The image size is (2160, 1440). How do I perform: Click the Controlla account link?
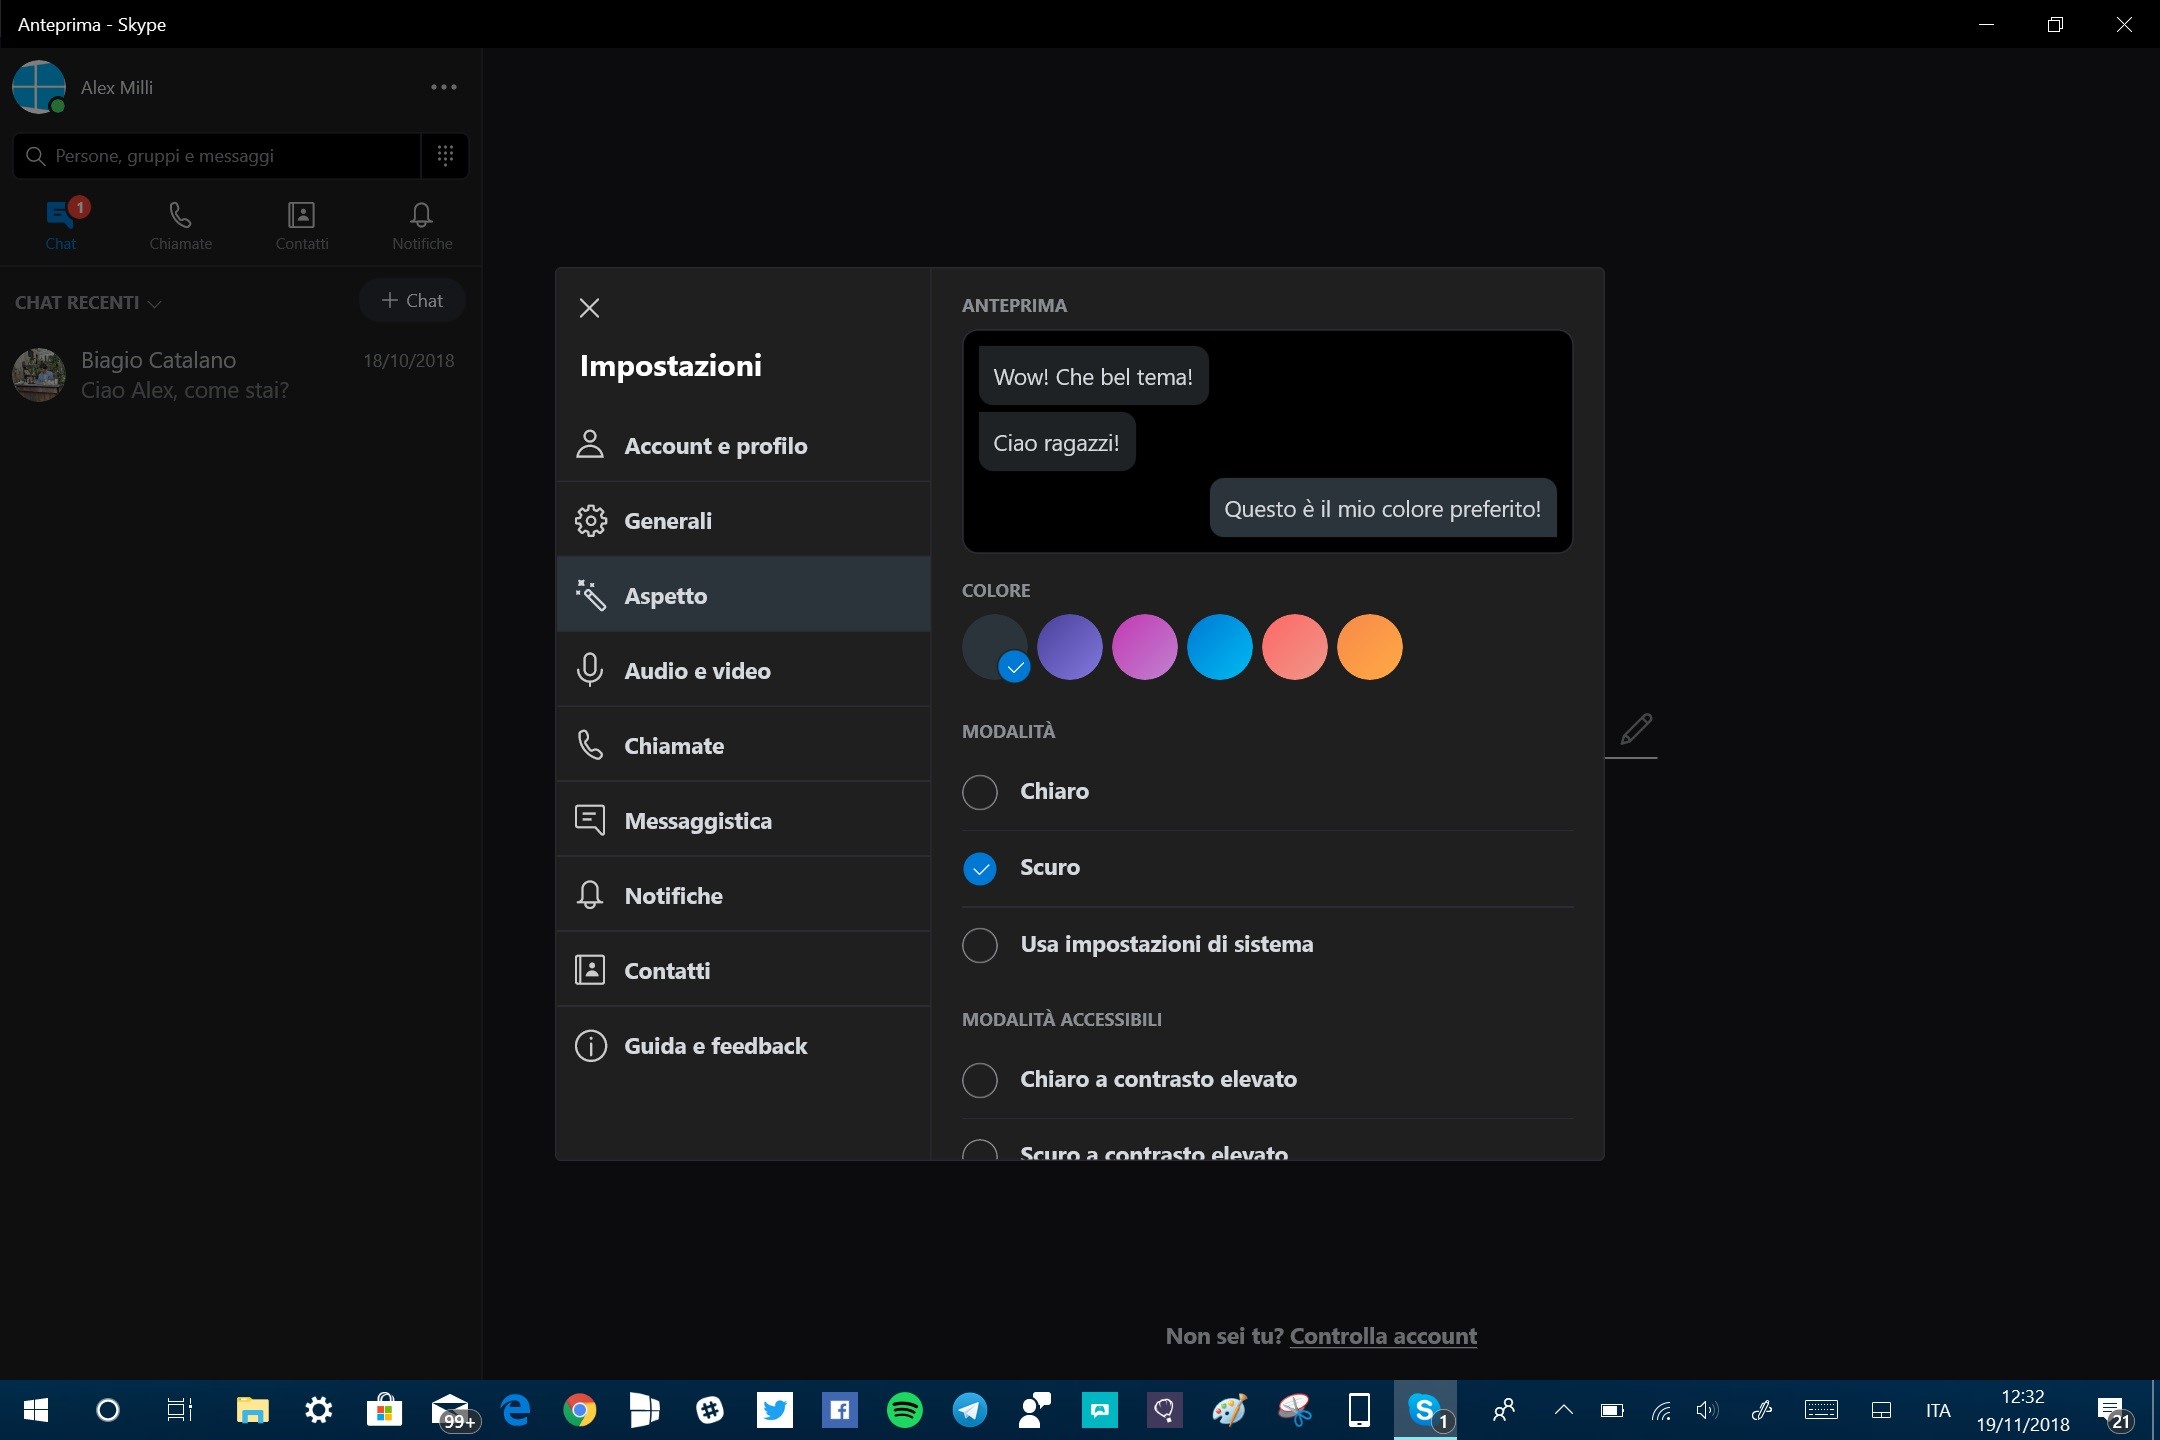point(1383,1336)
